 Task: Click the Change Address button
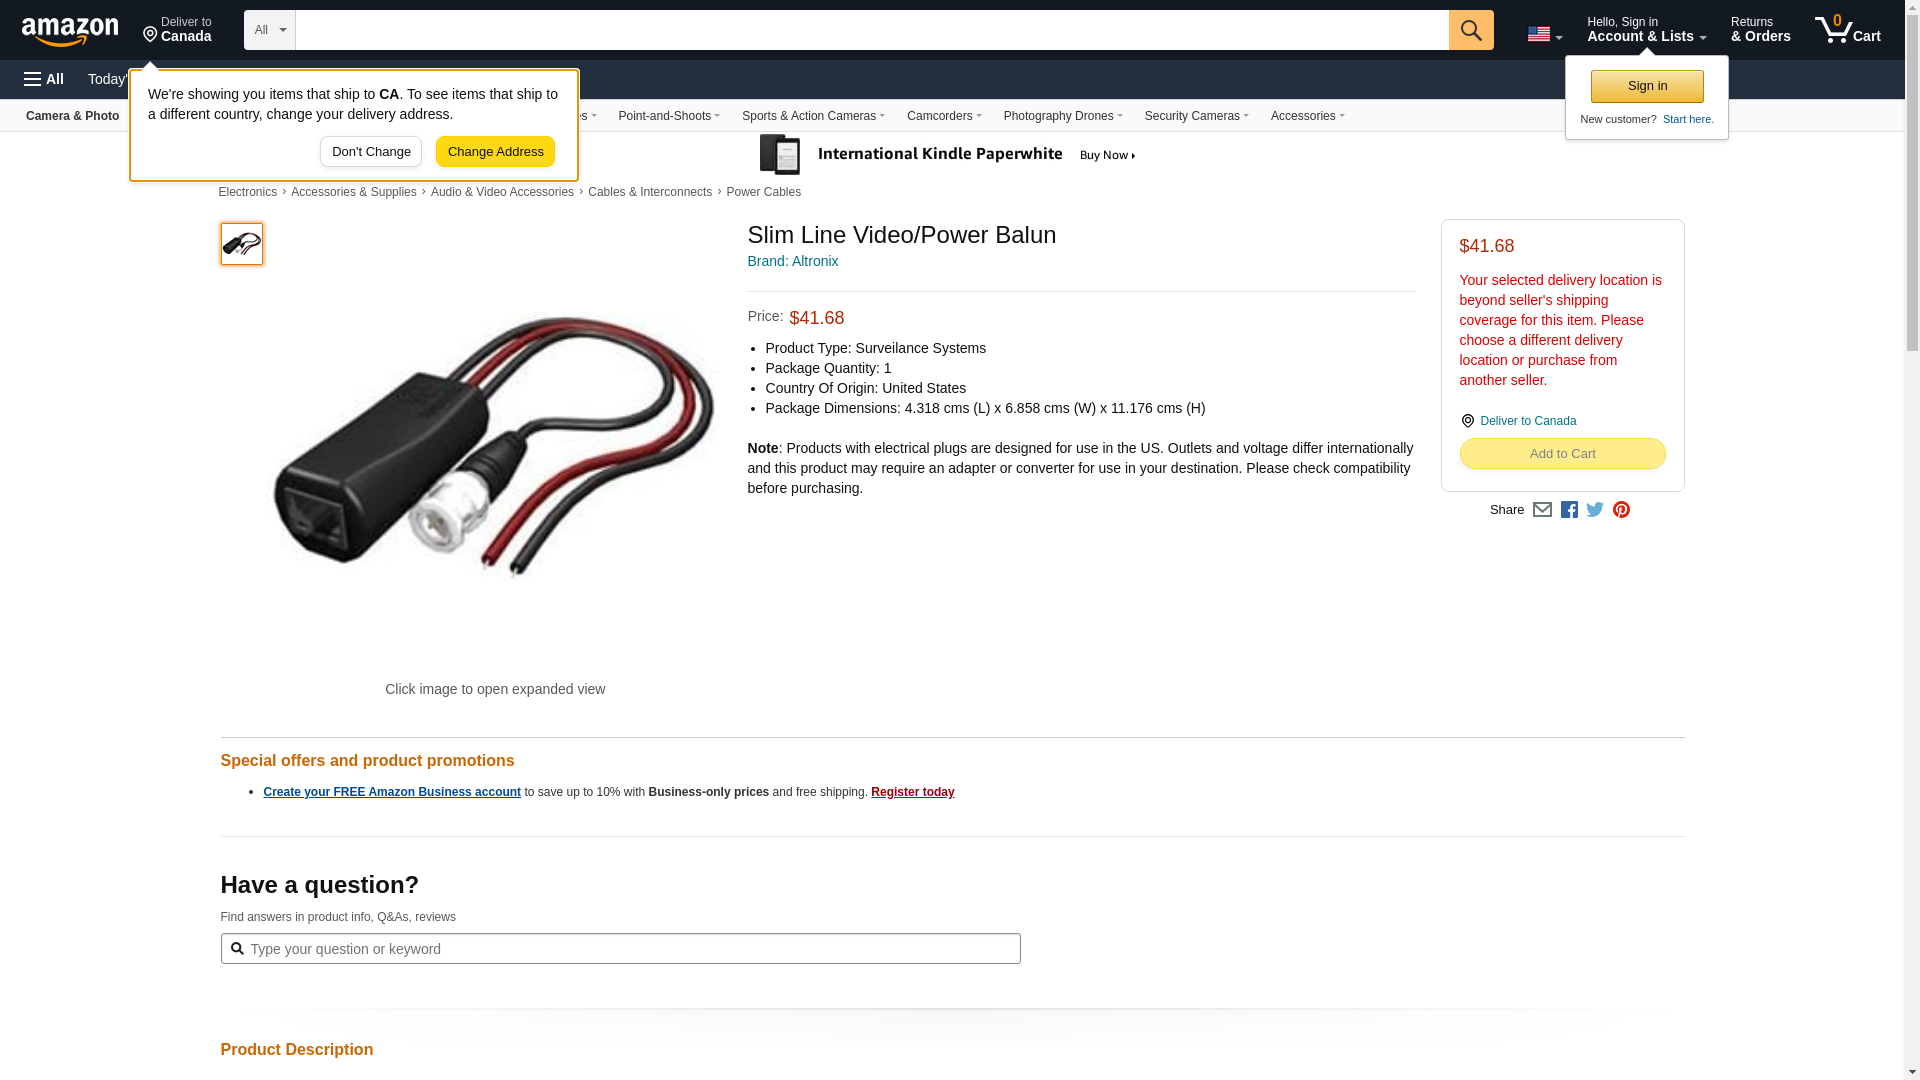pos(495,152)
